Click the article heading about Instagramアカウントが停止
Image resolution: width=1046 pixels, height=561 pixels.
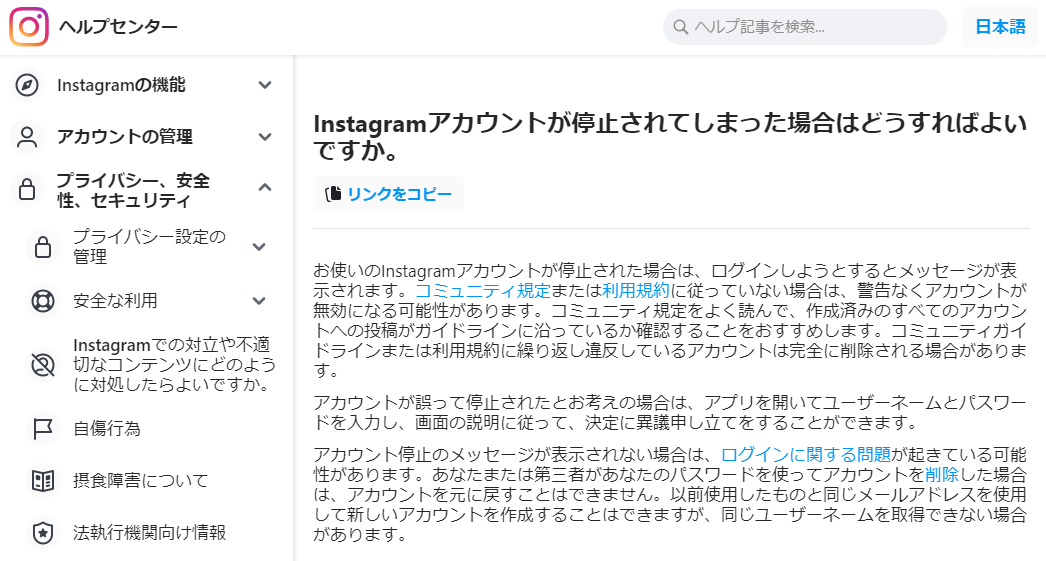click(x=670, y=137)
